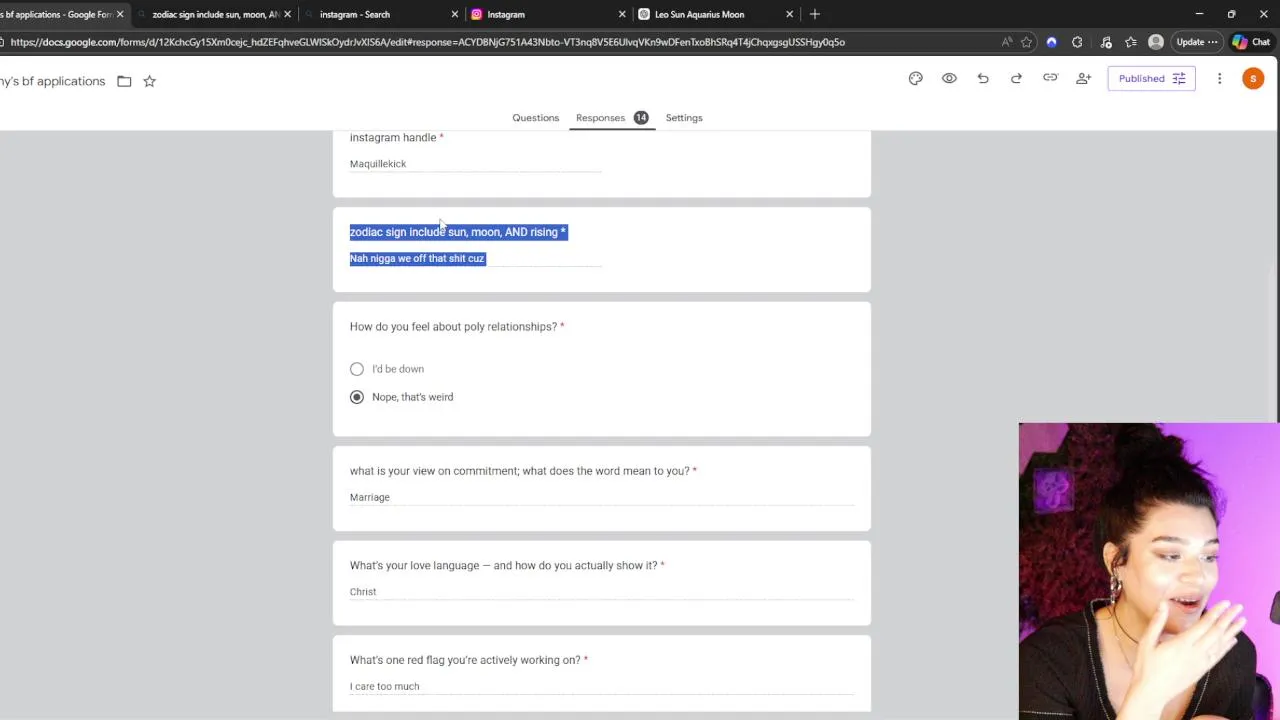The image size is (1280, 720).
Task: Open the Copilot Chat button
Action: point(1251,42)
